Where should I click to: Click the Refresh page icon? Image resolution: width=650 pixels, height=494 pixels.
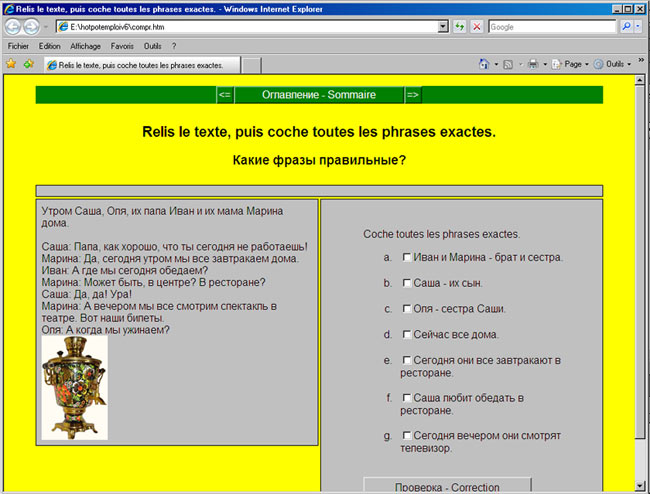459,27
